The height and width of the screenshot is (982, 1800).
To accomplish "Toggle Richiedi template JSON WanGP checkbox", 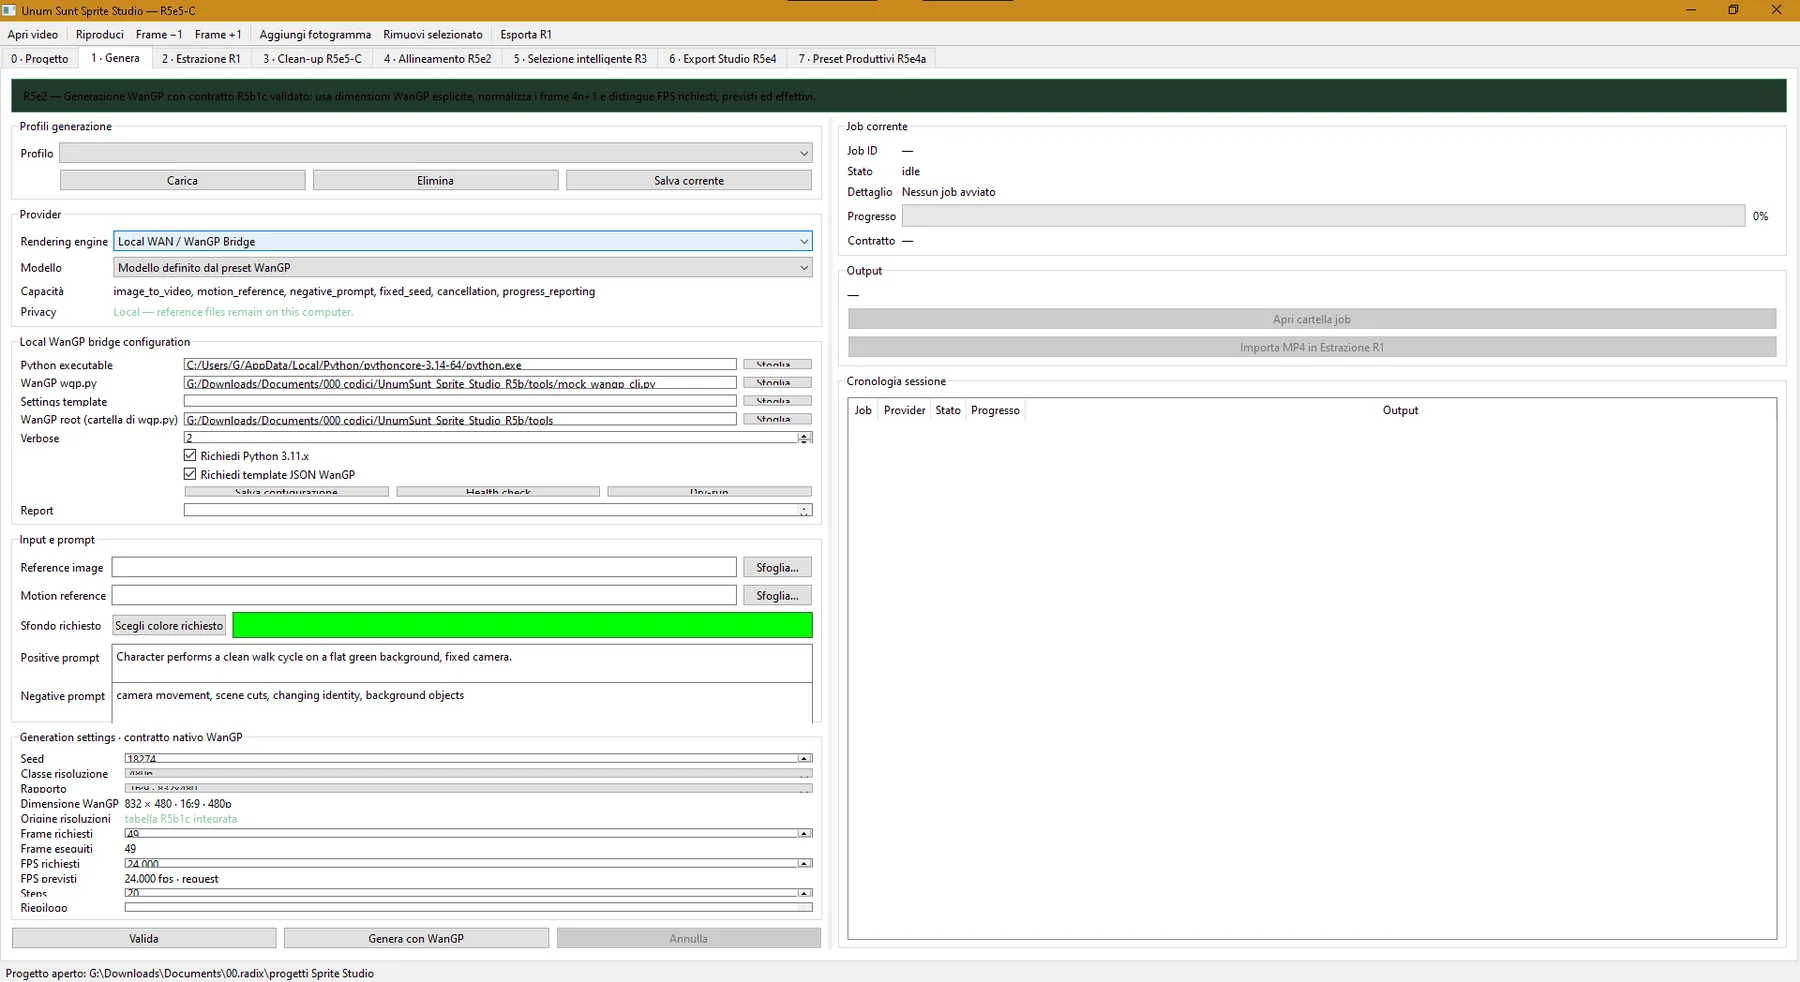I will [190, 474].
